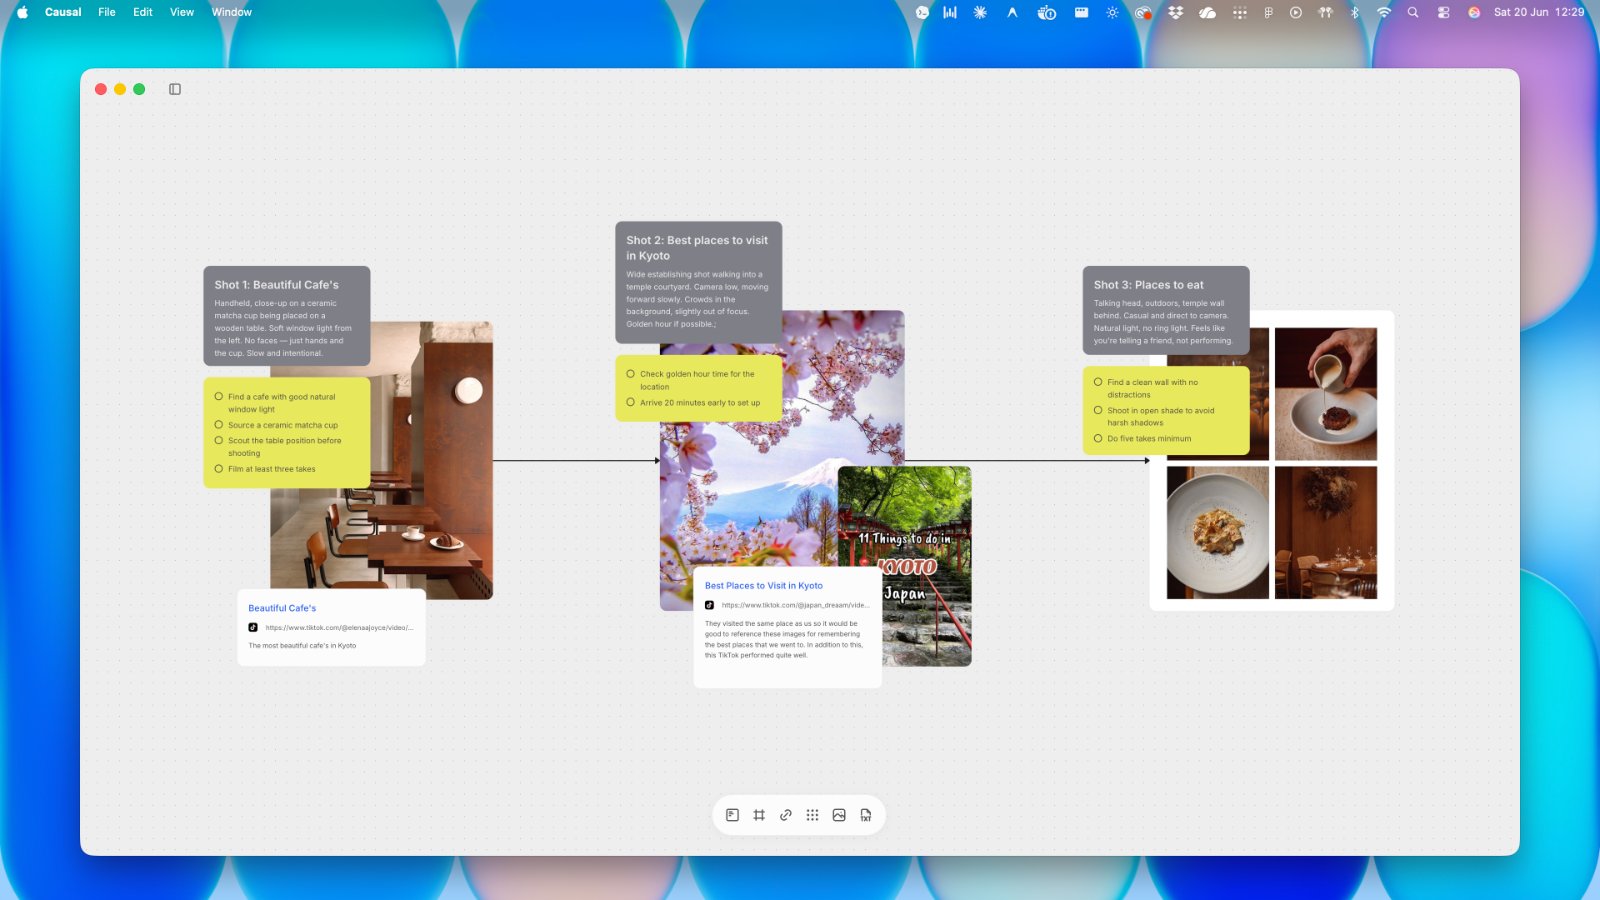The image size is (1600, 900).
Task: Open 'Best Places to Visit in Kyoto' link
Action: [x=764, y=586]
